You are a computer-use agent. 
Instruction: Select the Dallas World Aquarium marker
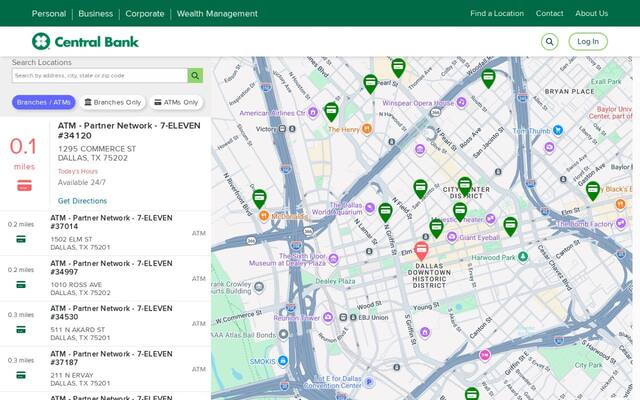pos(370,208)
